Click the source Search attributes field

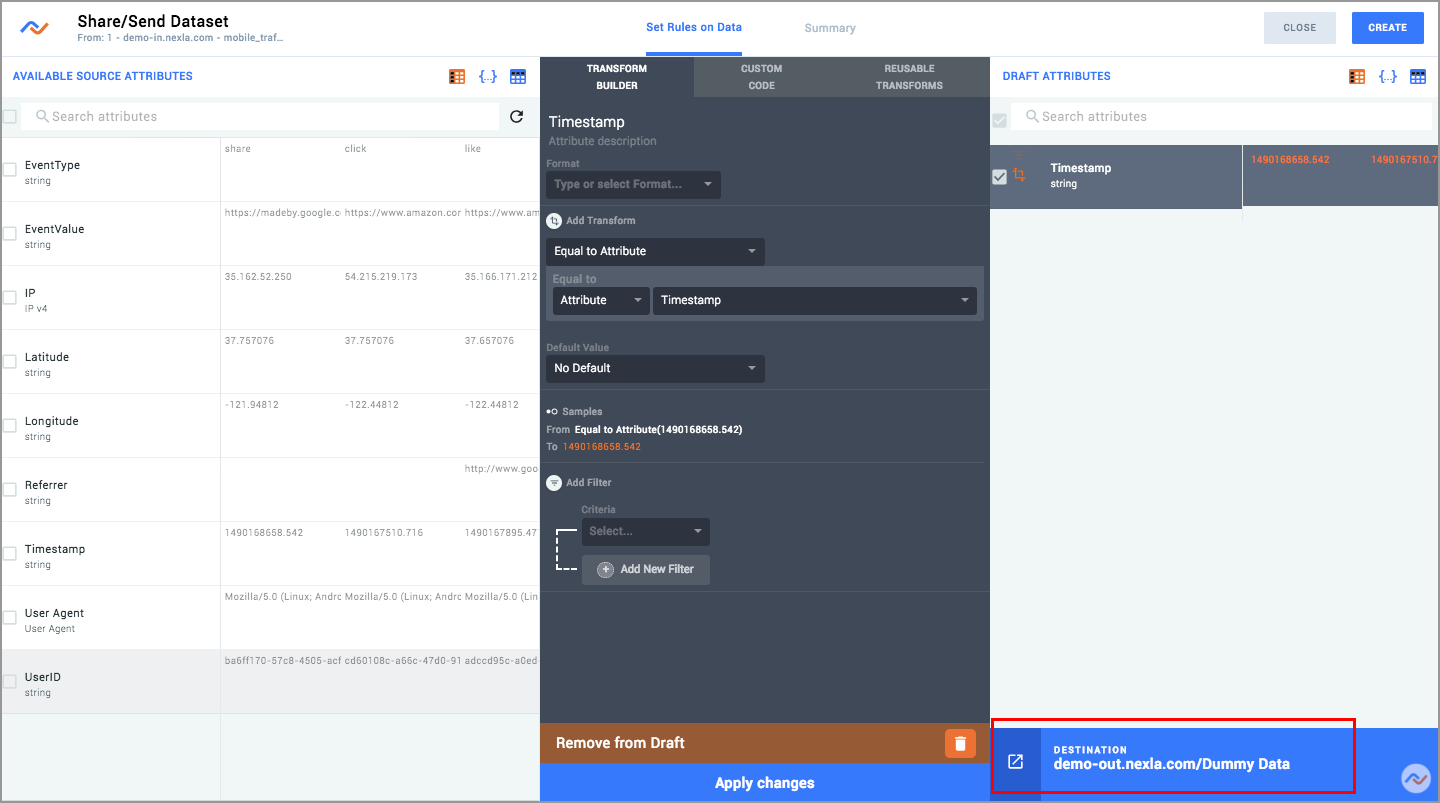(x=260, y=116)
